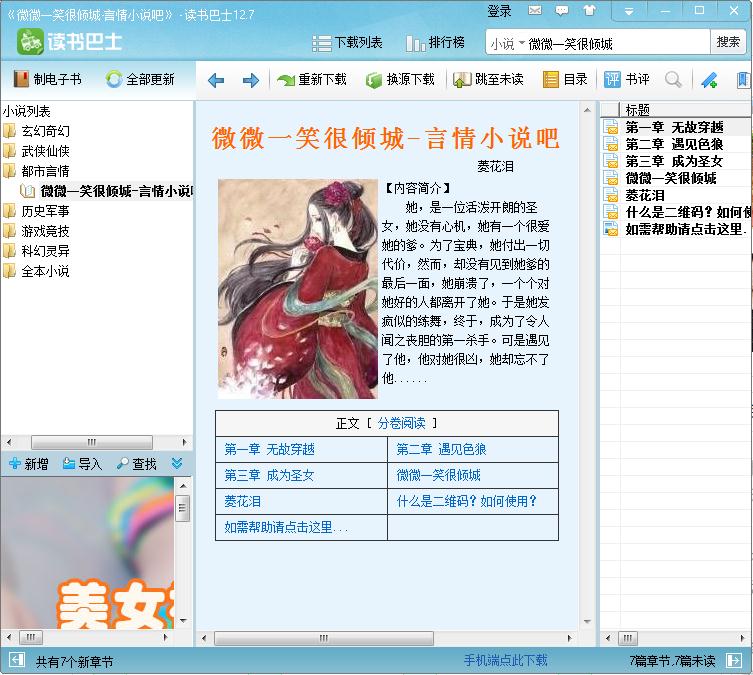The width and height of the screenshot is (753, 675).
Task: Open the 目录 table of contents
Action: [x=565, y=79]
